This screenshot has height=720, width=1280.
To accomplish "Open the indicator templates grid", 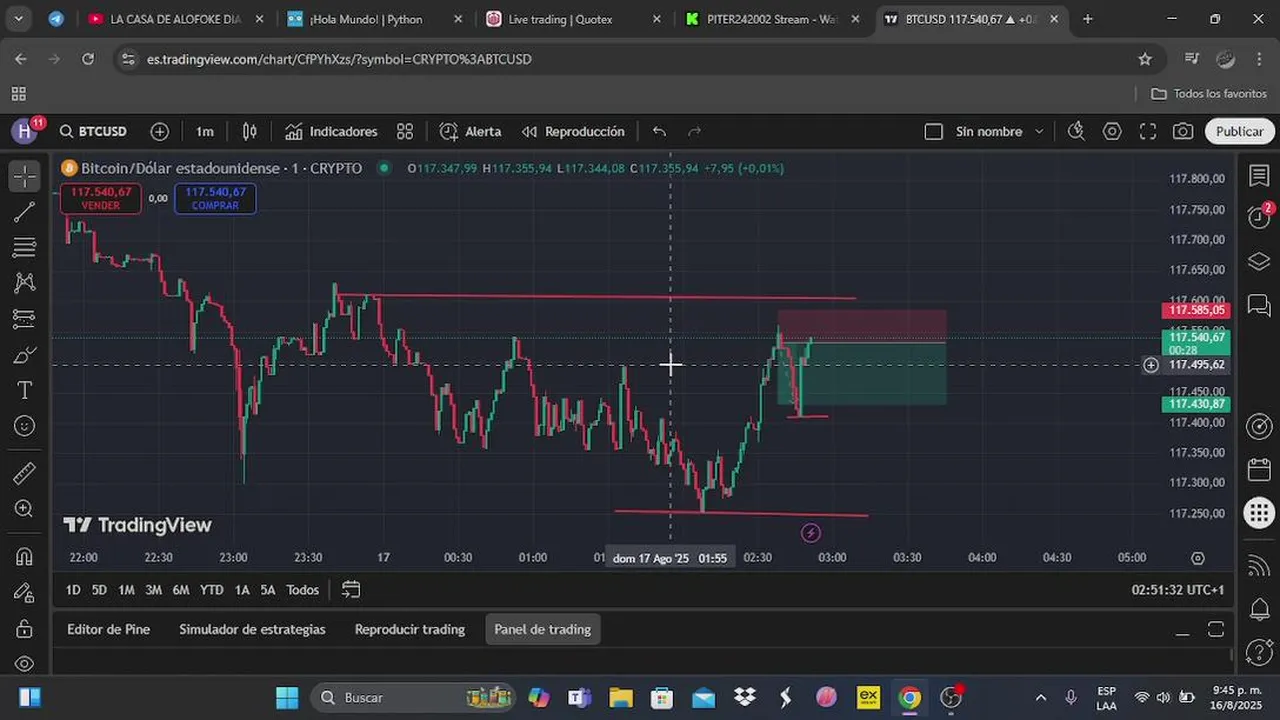I will tap(405, 131).
